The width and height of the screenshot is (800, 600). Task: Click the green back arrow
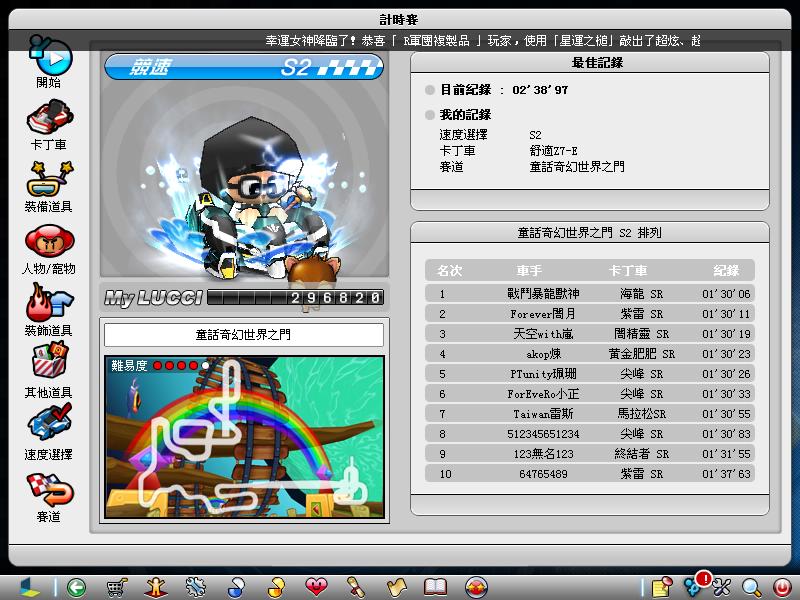[76, 587]
